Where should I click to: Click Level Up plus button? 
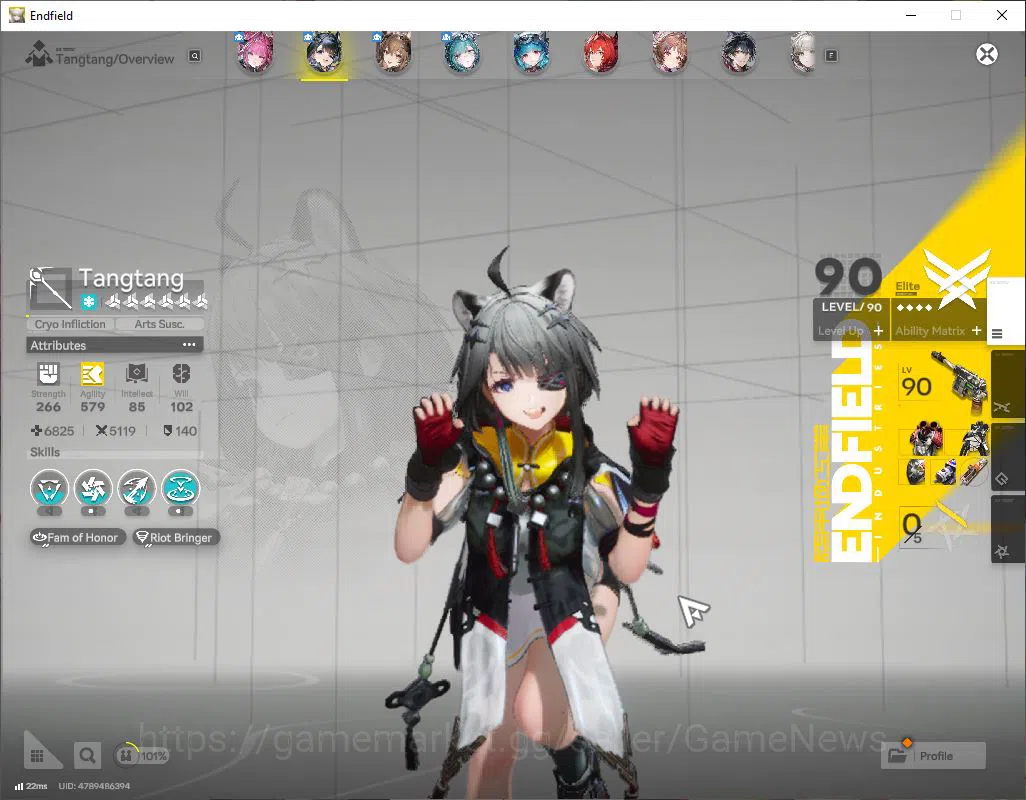pyautogui.click(x=878, y=331)
